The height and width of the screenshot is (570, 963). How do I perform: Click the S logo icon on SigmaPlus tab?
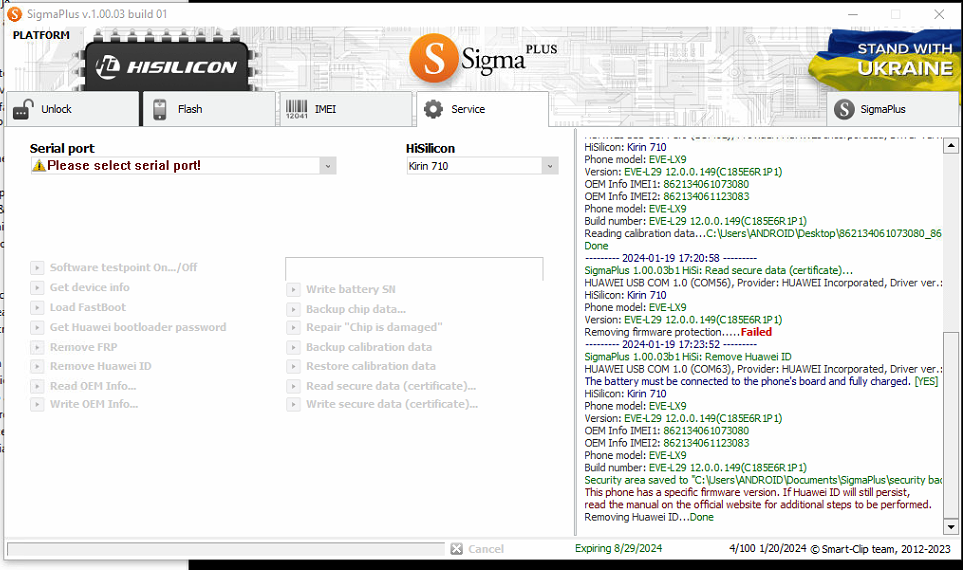coord(844,109)
